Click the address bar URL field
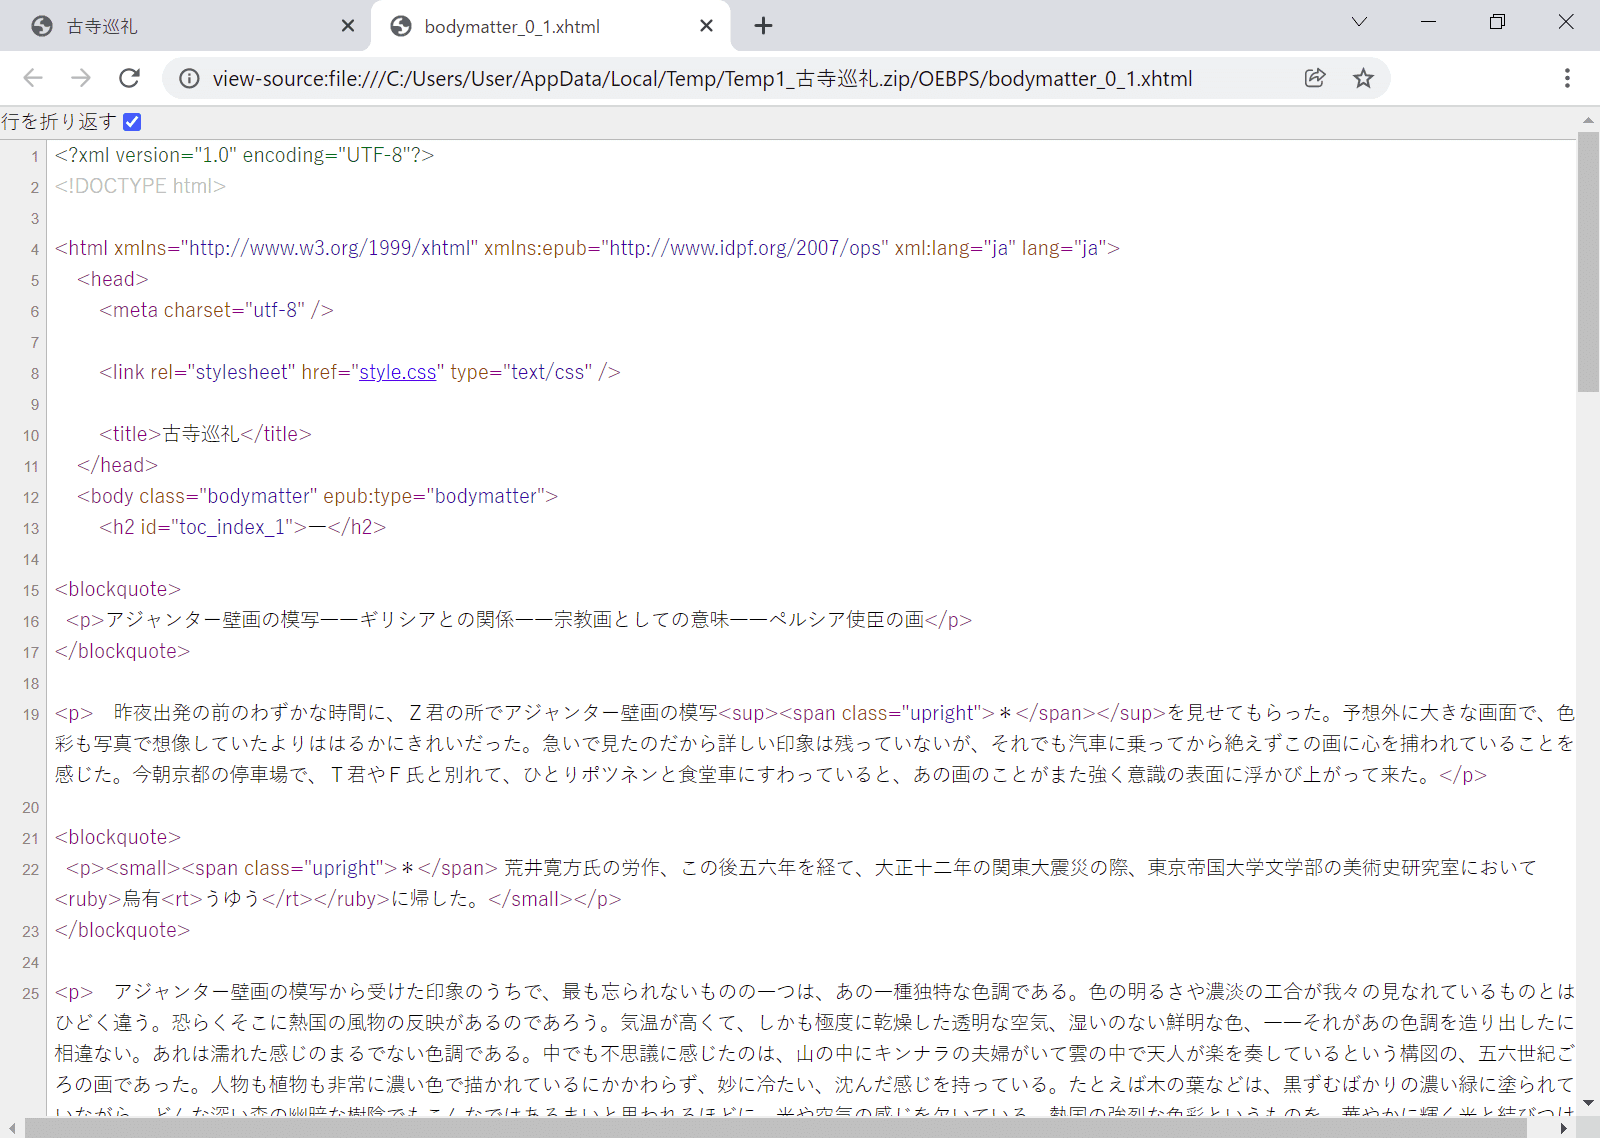The image size is (1600, 1138). 702,78
